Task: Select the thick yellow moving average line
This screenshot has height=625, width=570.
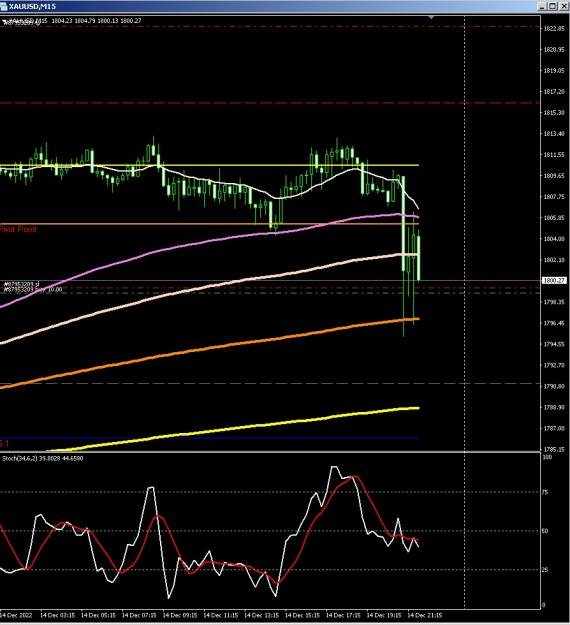Action: [x=239, y=428]
